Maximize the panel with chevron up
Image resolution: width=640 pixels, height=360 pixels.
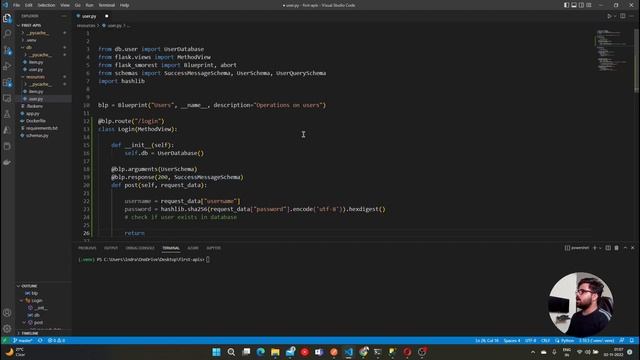pos(625,248)
